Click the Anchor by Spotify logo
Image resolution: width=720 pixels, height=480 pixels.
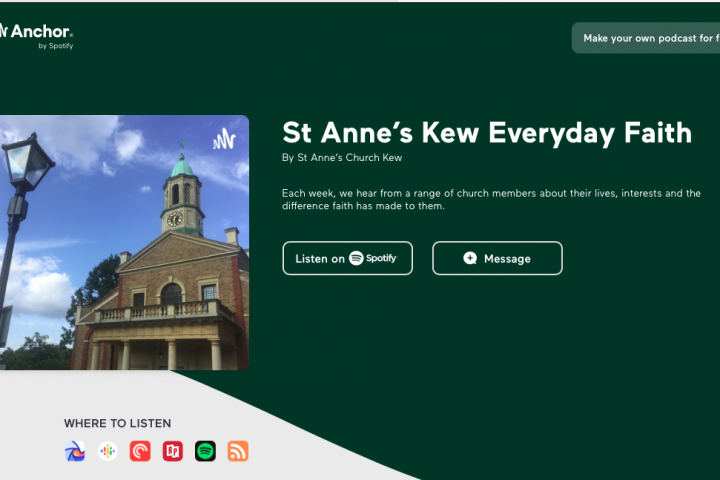click(x=36, y=36)
